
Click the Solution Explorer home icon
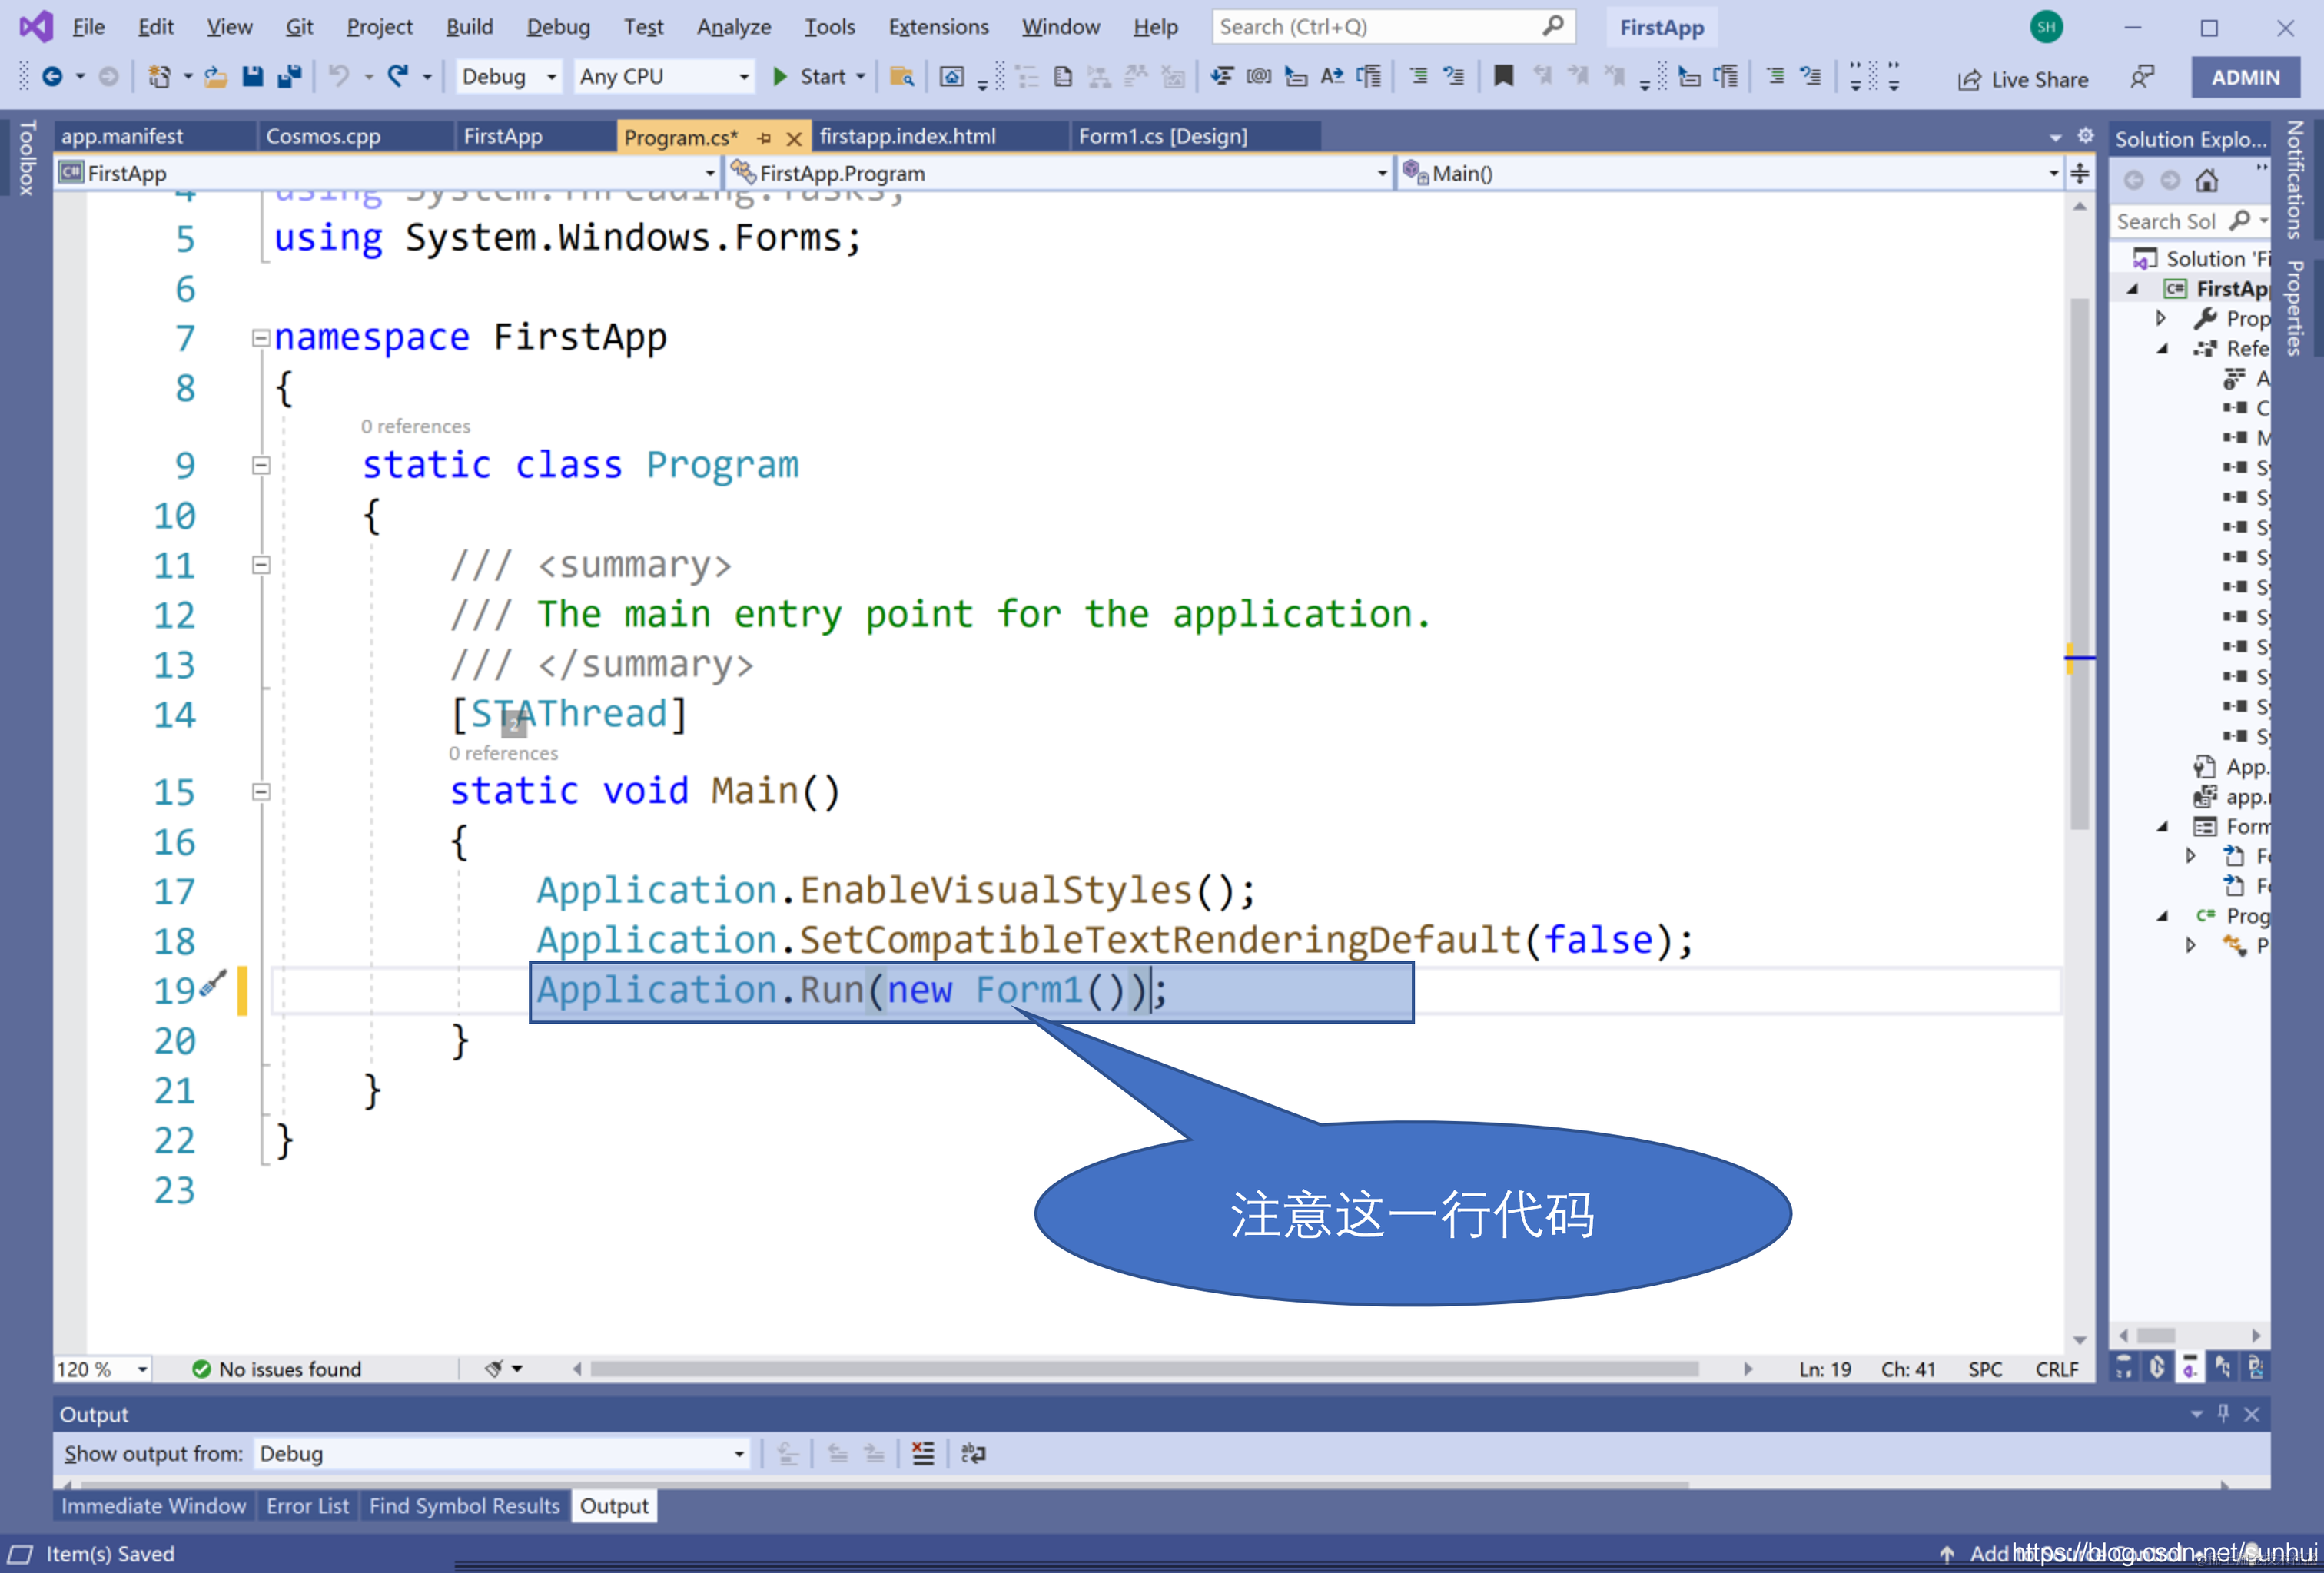[x=2206, y=180]
